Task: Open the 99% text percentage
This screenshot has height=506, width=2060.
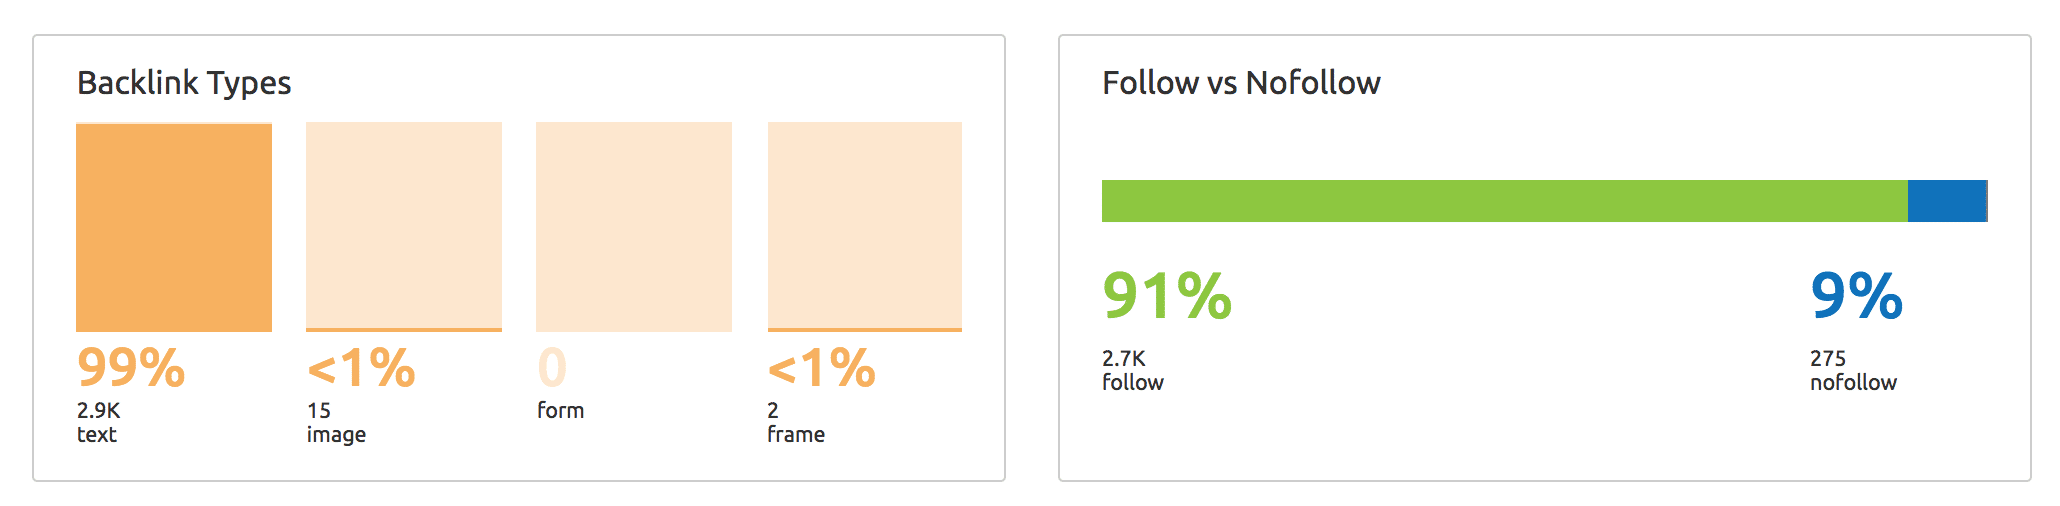Action: [131, 367]
